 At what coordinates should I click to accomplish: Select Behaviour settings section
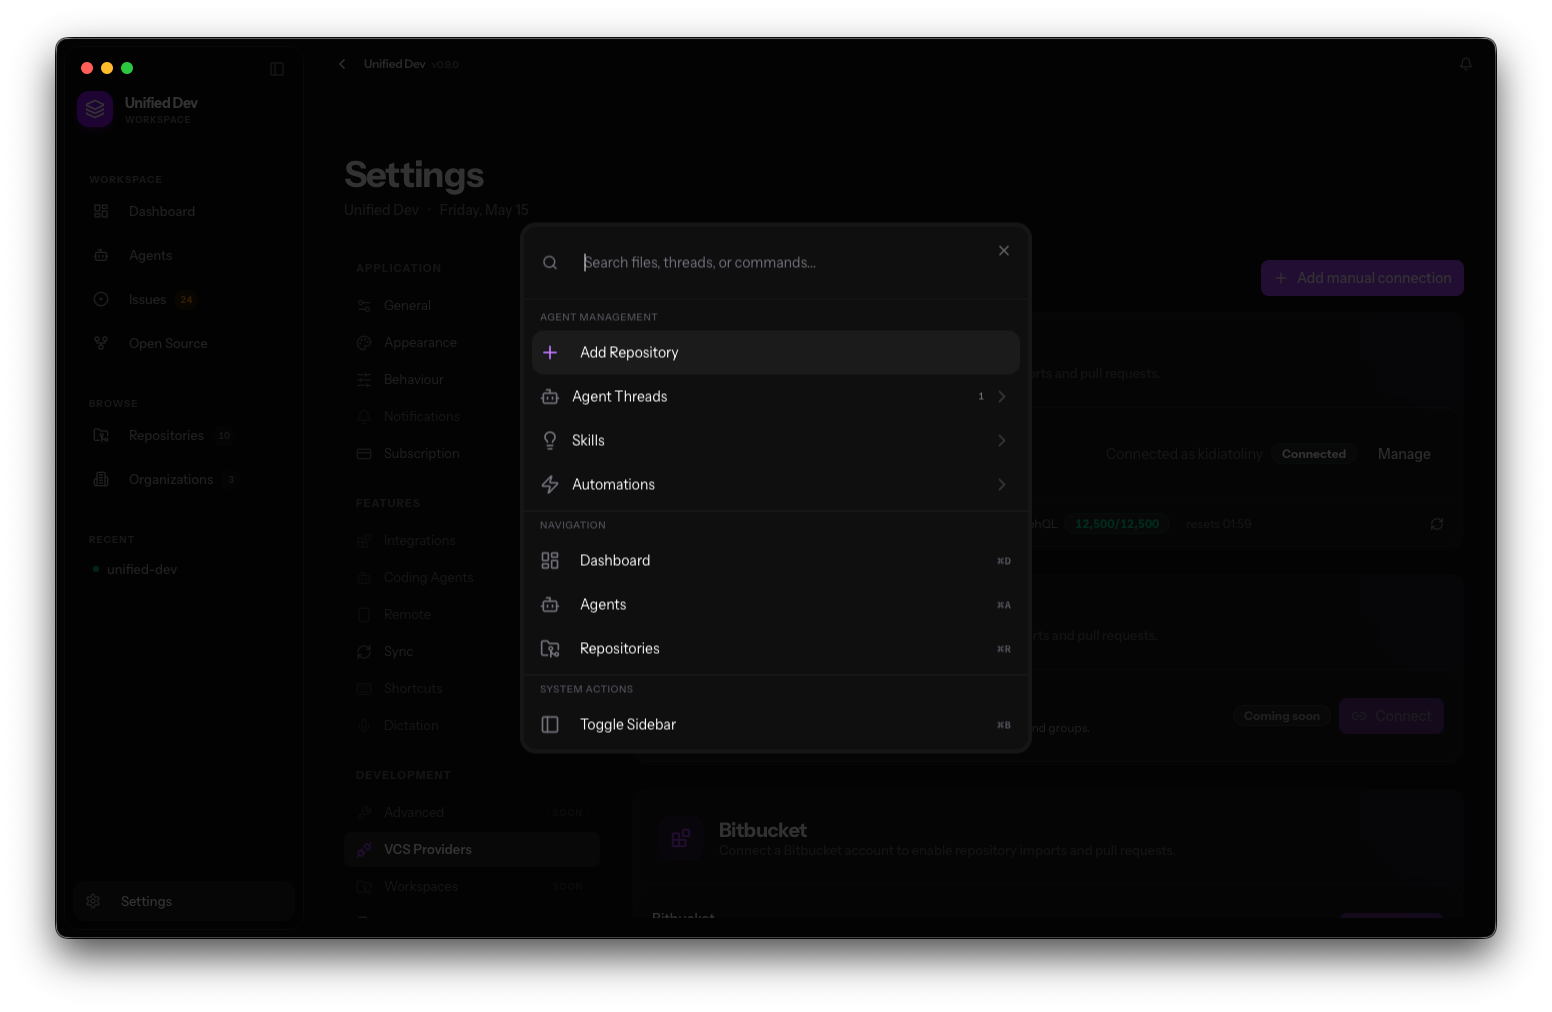click(x=472, y=380)
